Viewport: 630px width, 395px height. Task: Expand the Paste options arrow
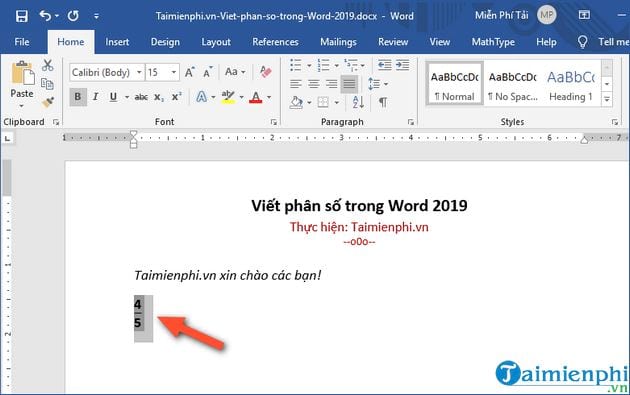point(22,106)
